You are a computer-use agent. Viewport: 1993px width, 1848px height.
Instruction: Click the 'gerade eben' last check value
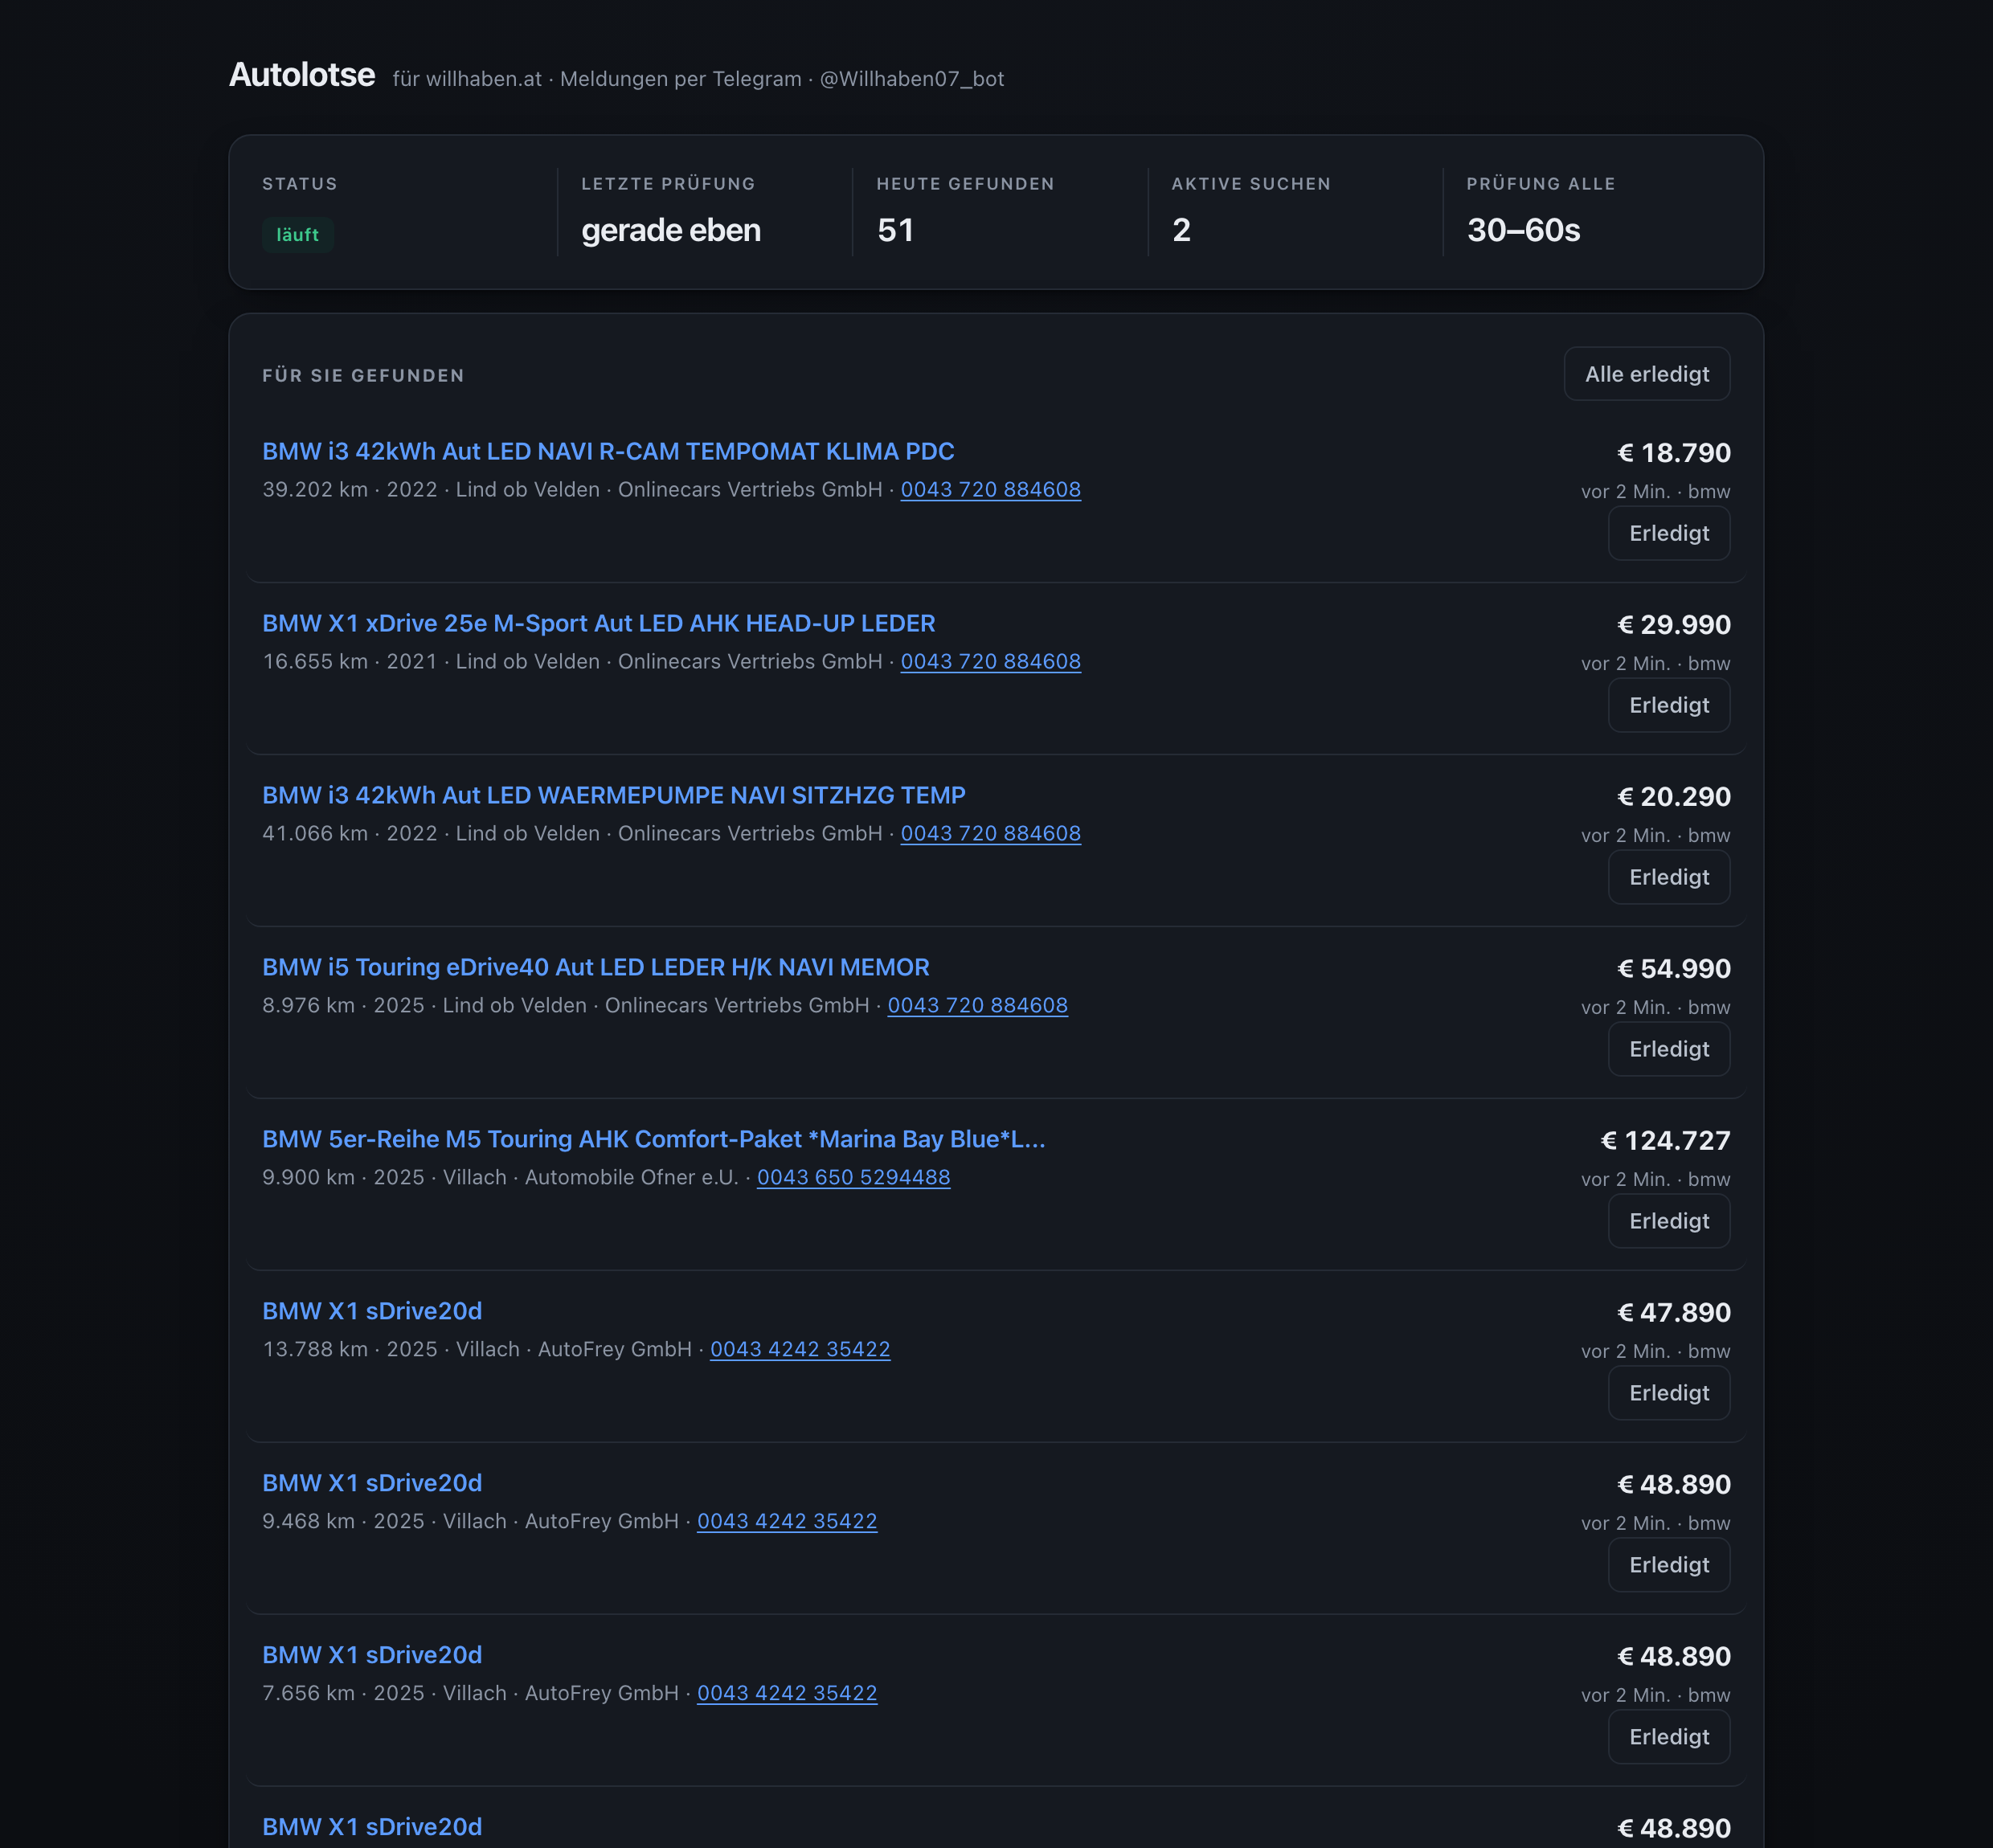click(671, 231)
